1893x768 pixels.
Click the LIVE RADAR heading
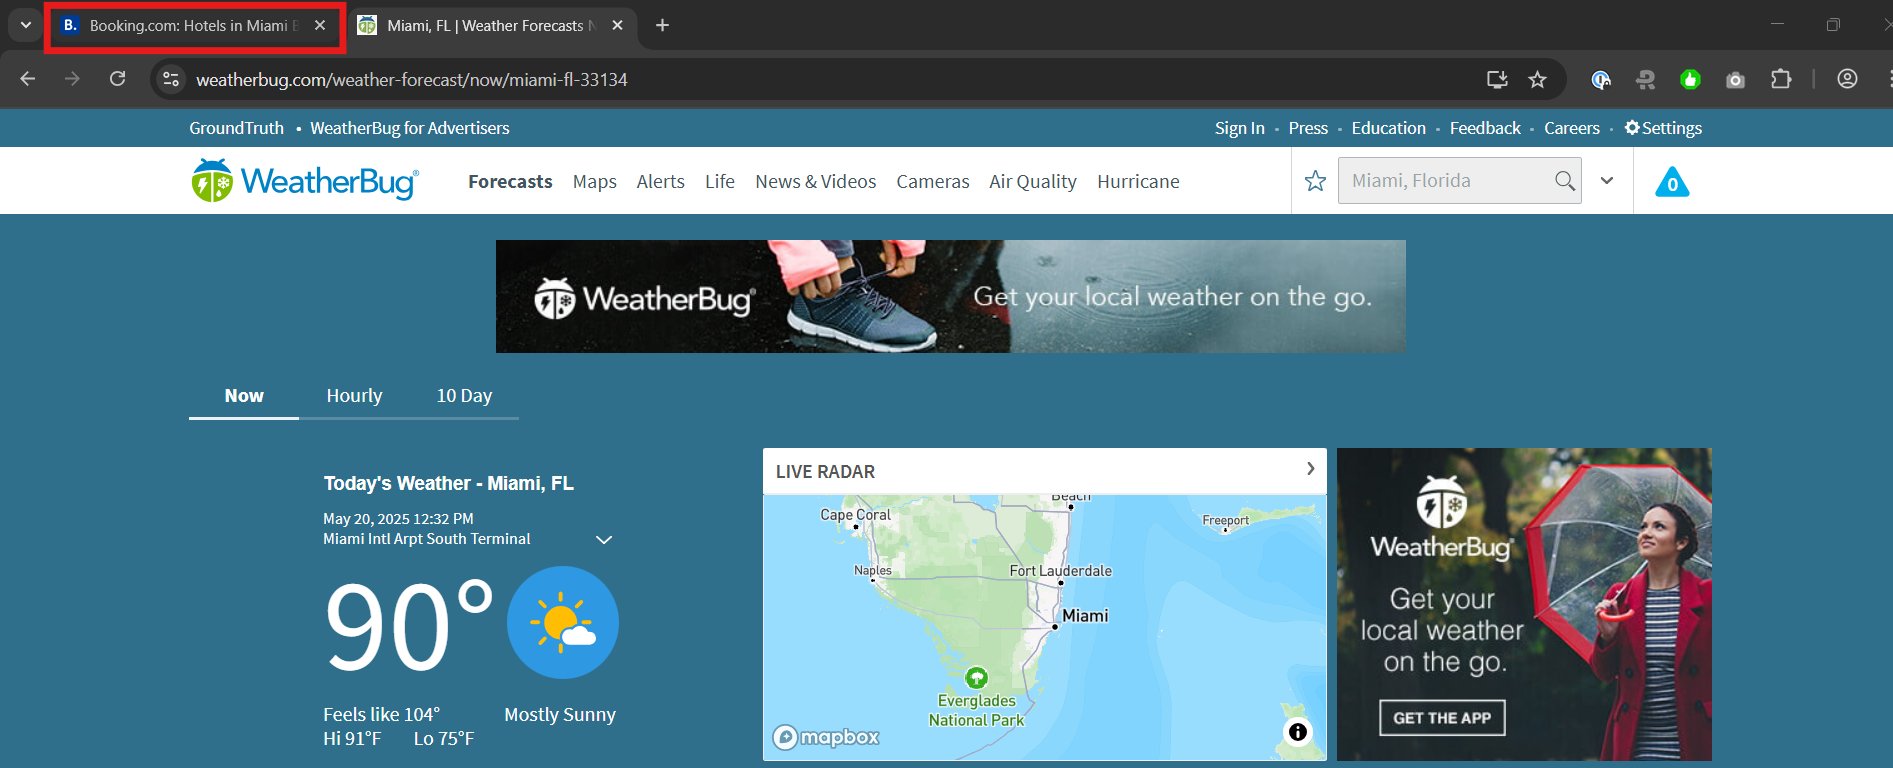point(825,472)
